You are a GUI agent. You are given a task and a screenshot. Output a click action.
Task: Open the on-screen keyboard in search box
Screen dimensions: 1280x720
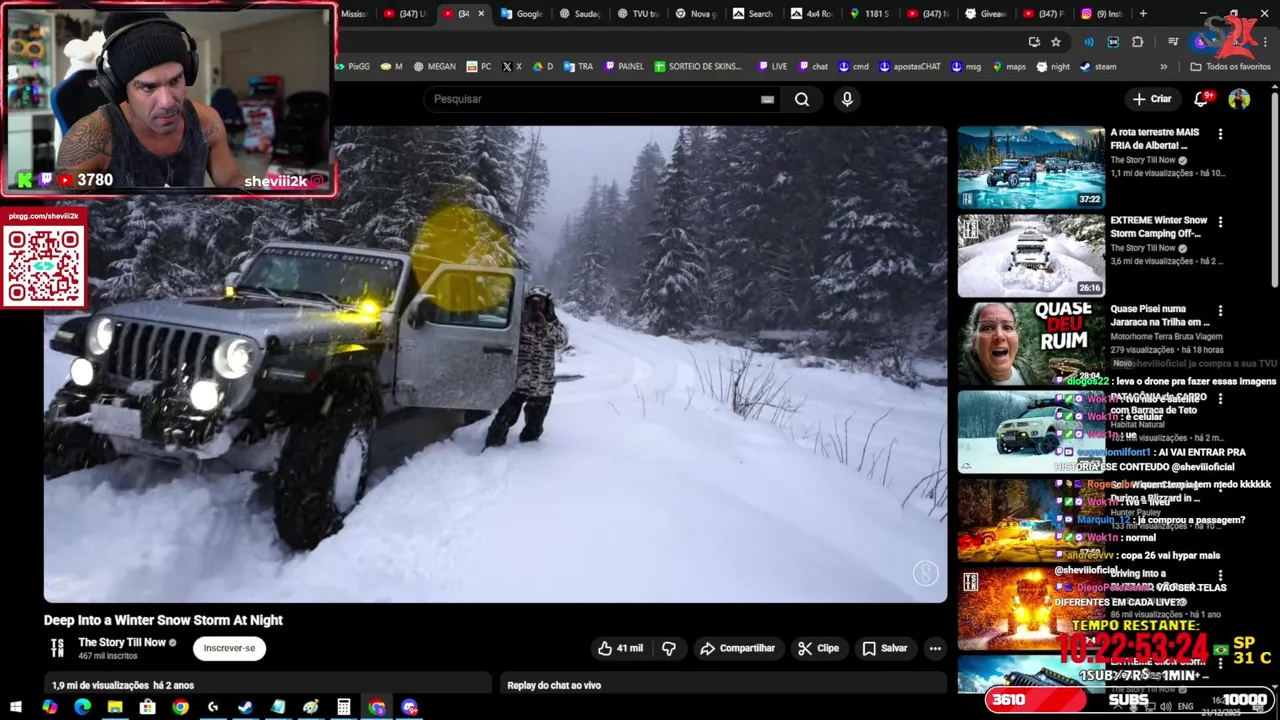767,99
